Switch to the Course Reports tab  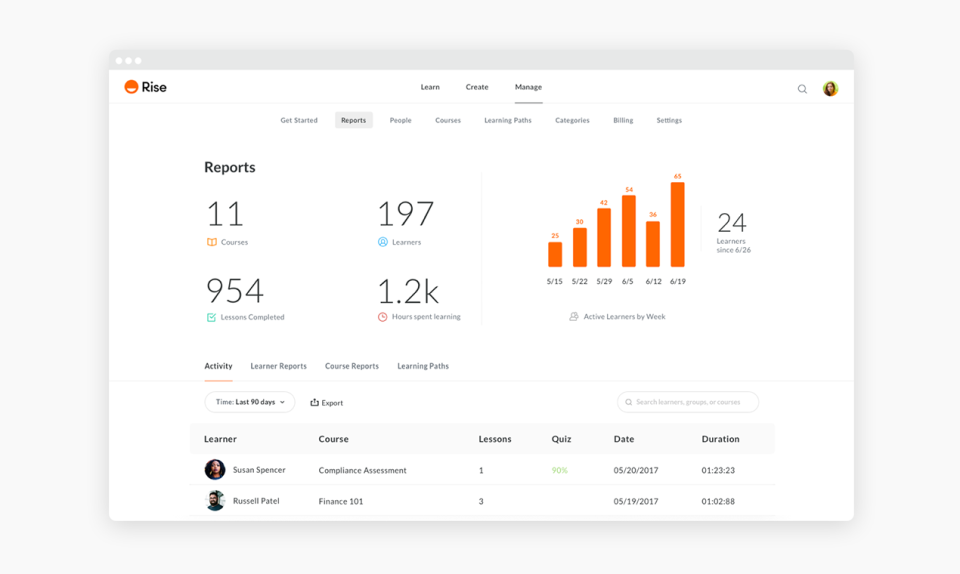[x=352, y=366]
